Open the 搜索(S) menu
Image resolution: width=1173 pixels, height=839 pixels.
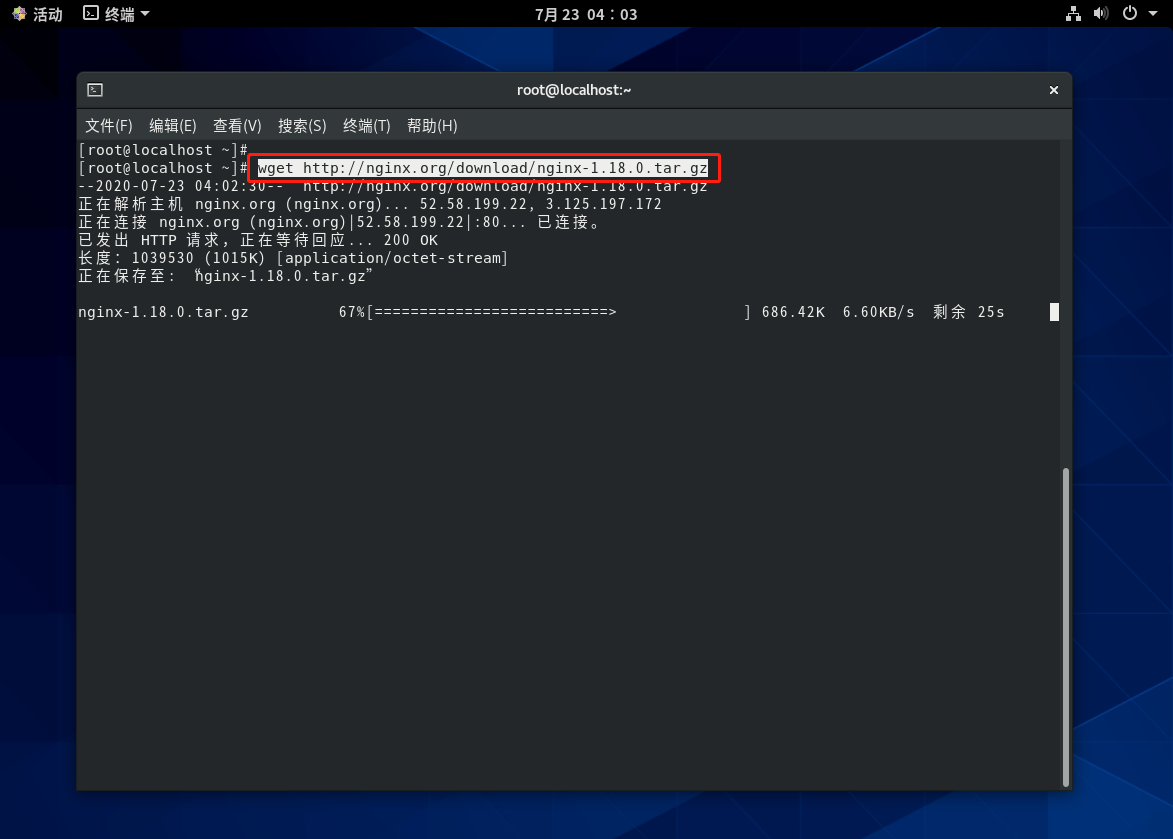(302, 126)
